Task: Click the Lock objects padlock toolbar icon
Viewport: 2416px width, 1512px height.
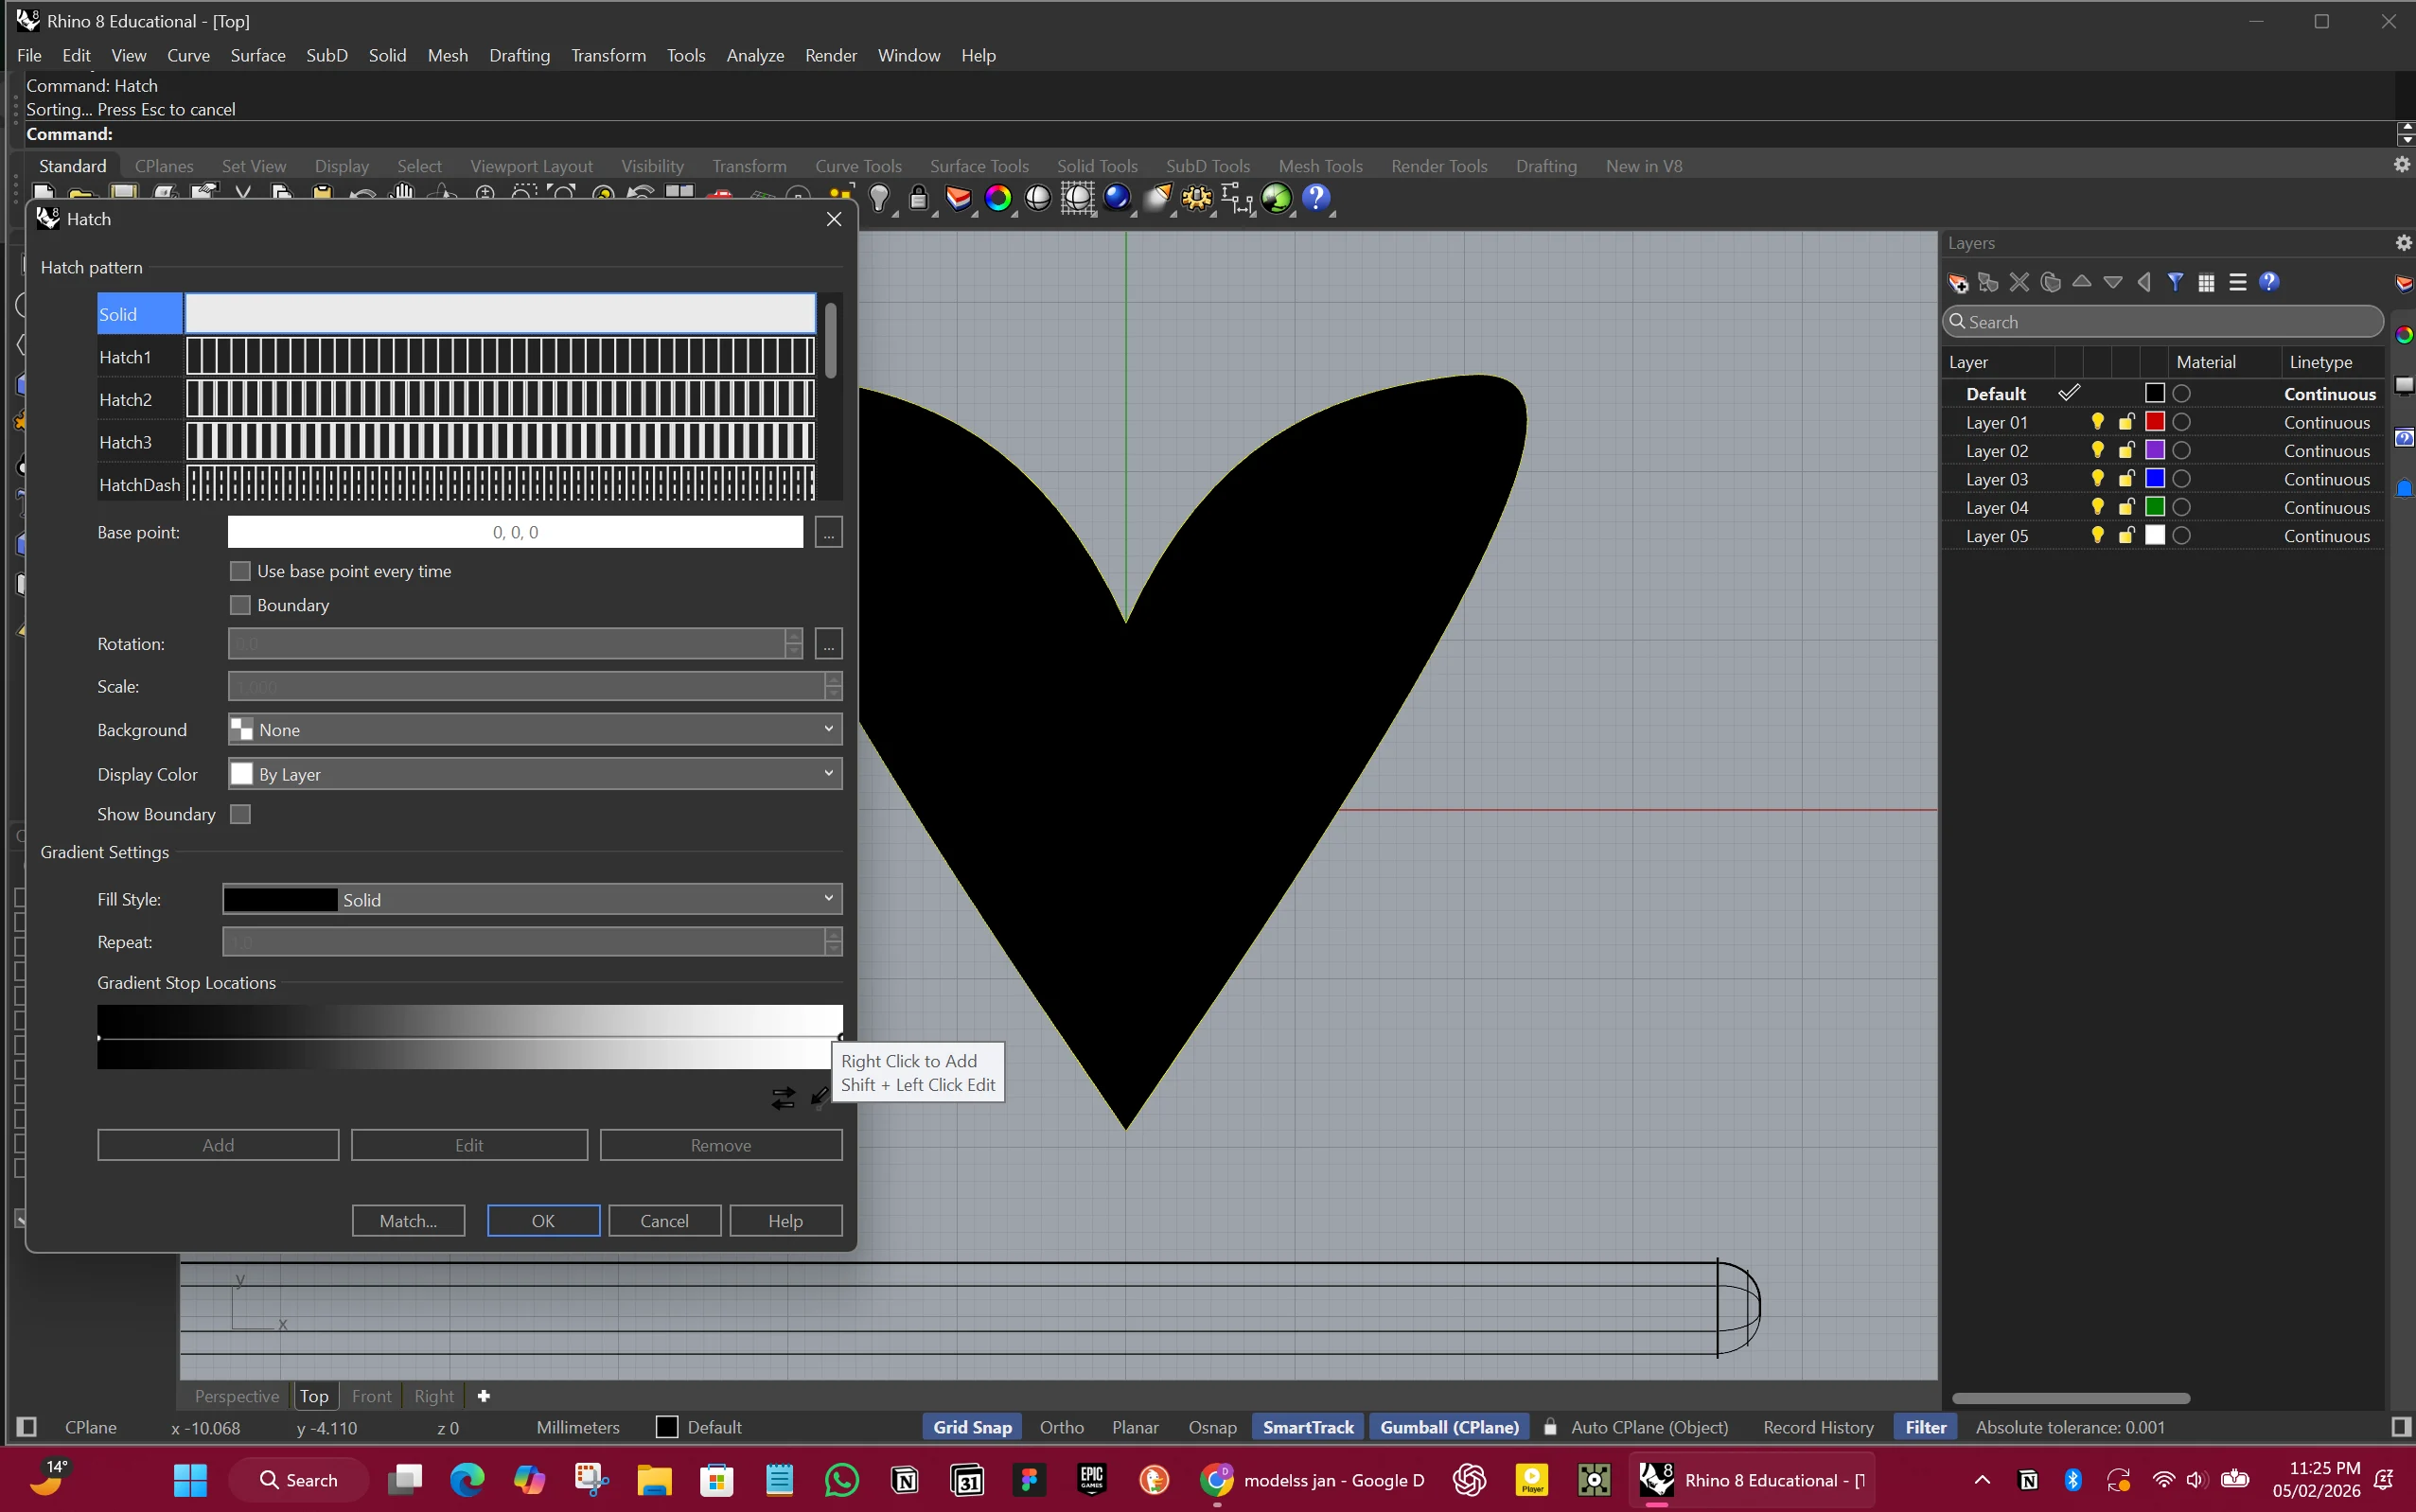Action: (918, 198)
